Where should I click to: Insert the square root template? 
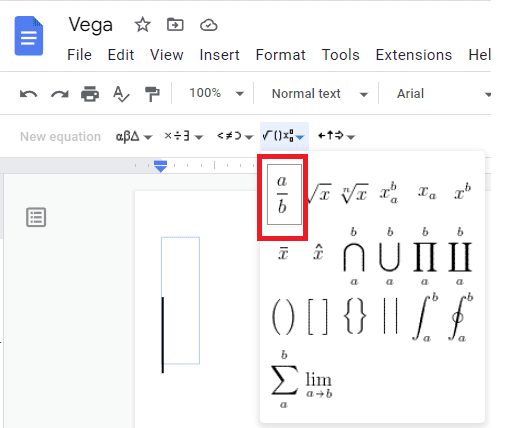pyautogui.click(x=319, y=193)
